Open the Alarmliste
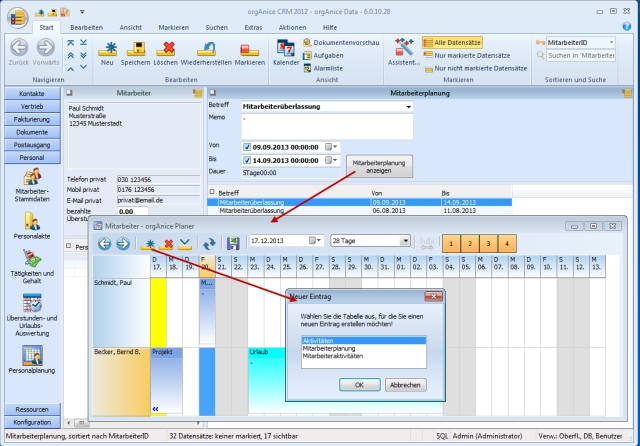This screenshot has width=640, height=446. coord(323,69)
